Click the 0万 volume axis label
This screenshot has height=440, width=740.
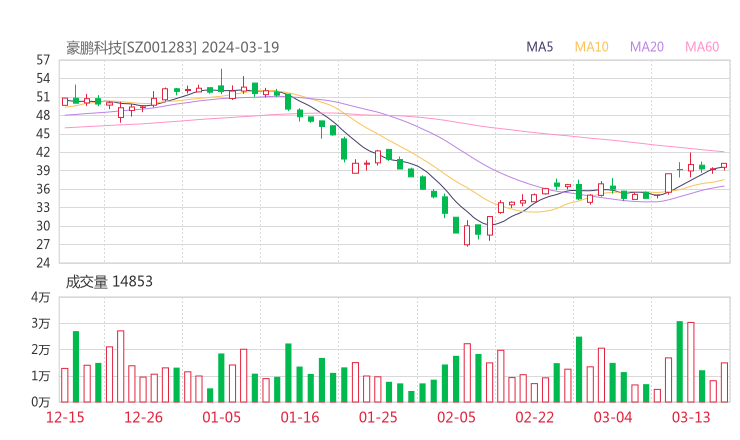coord(41,402)
